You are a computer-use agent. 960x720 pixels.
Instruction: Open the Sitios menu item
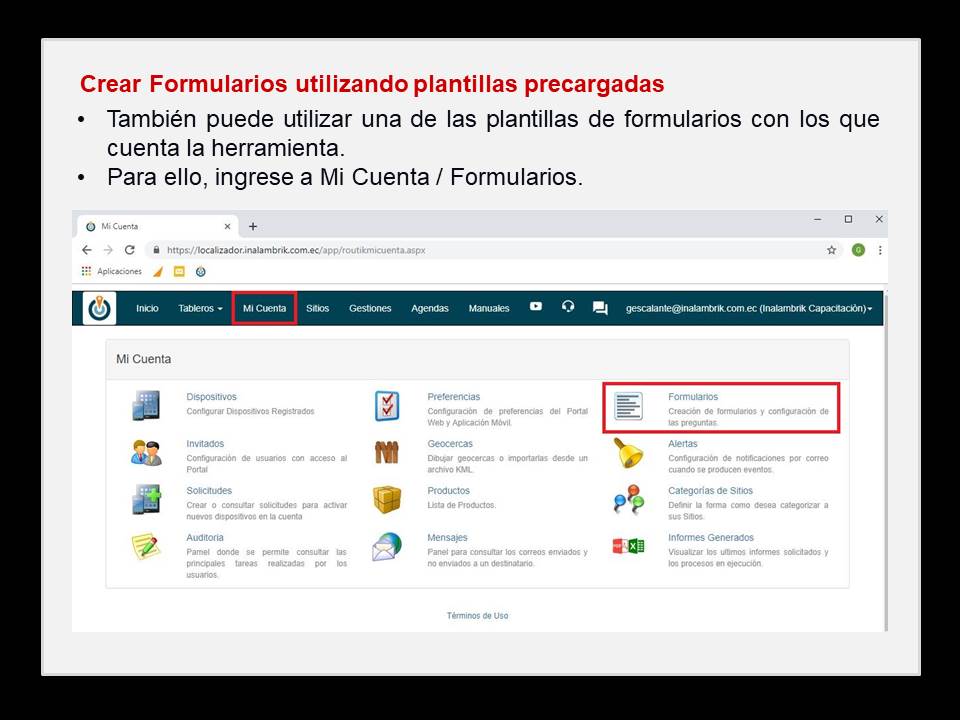click(x=318, y=308)
